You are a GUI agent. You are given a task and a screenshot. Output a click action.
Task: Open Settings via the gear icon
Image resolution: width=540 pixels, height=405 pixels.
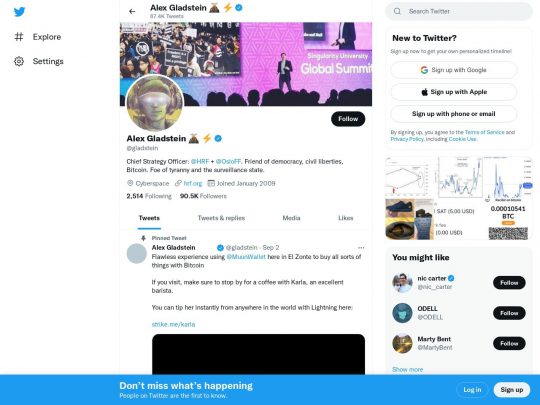19,61
